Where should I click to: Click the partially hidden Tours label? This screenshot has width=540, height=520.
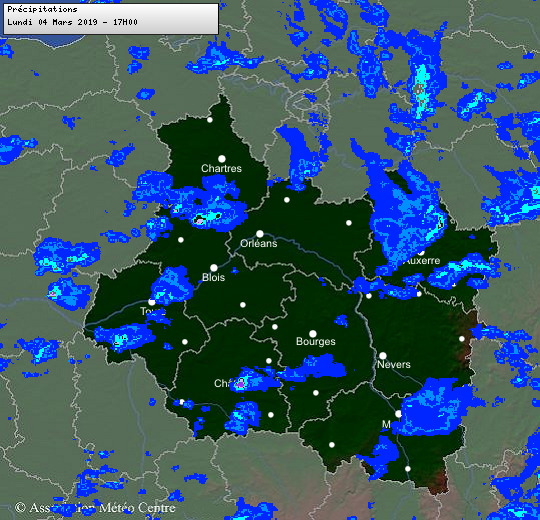[x=152, y=311]
